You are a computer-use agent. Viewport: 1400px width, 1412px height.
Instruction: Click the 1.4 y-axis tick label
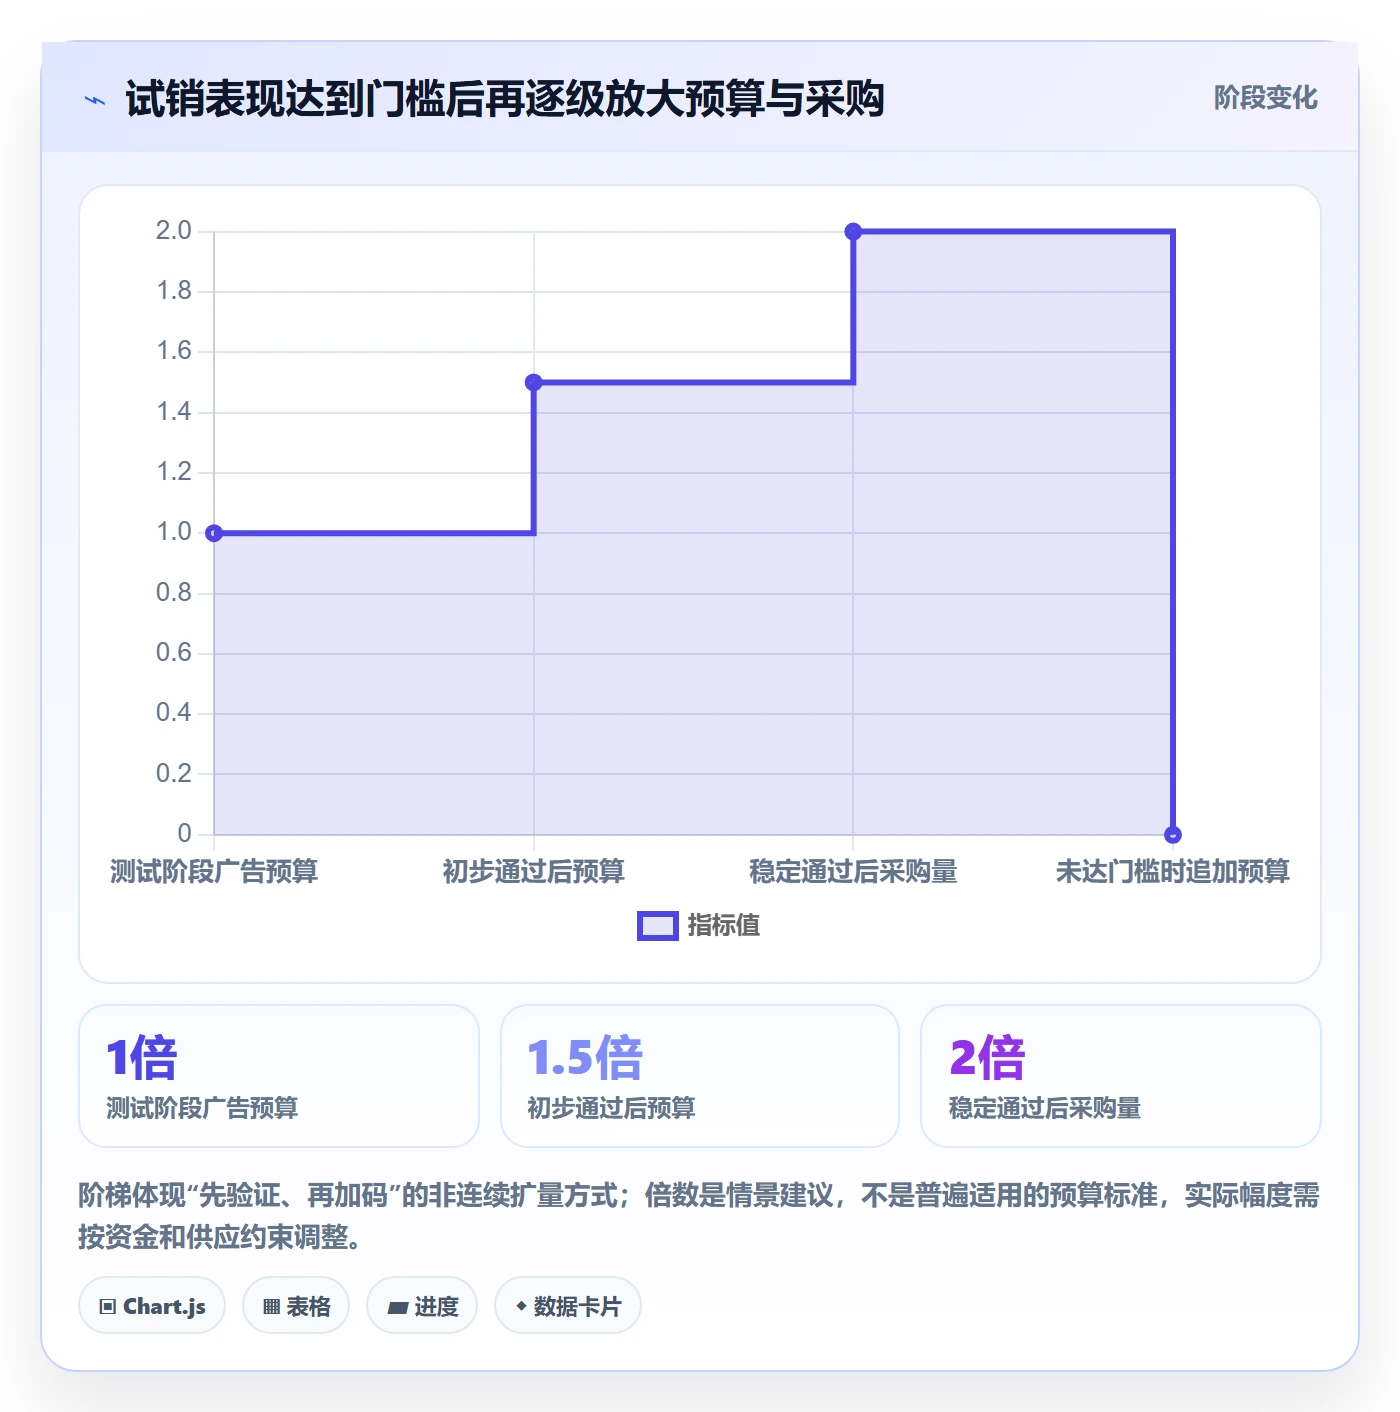pos(173,412)
